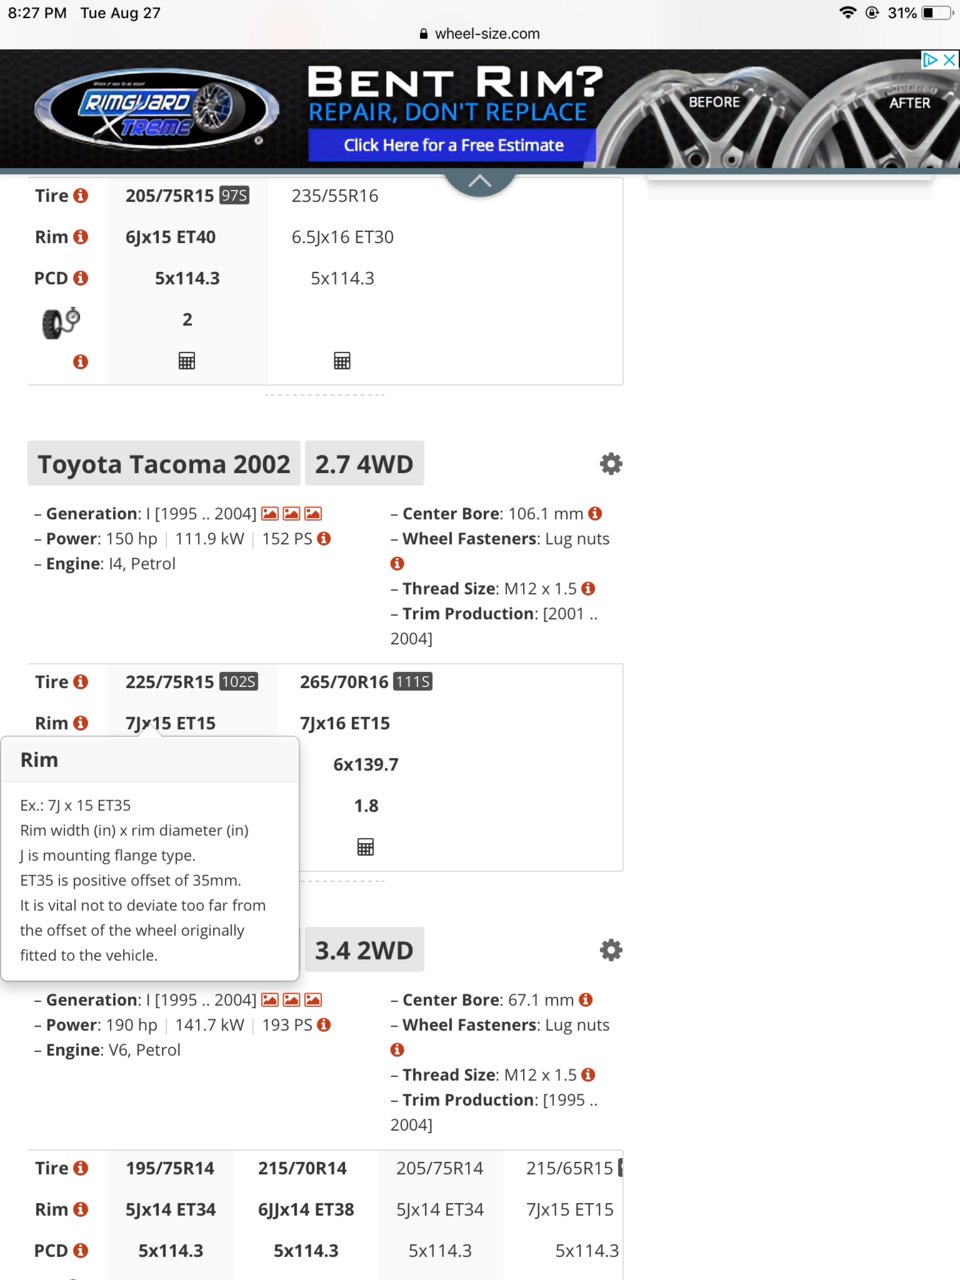This screenshot has width=960, height=1280.
Task: Tap the Wheel Fasteners info icon under 3.4 2WD
Action: click(x=397, y=1050)
